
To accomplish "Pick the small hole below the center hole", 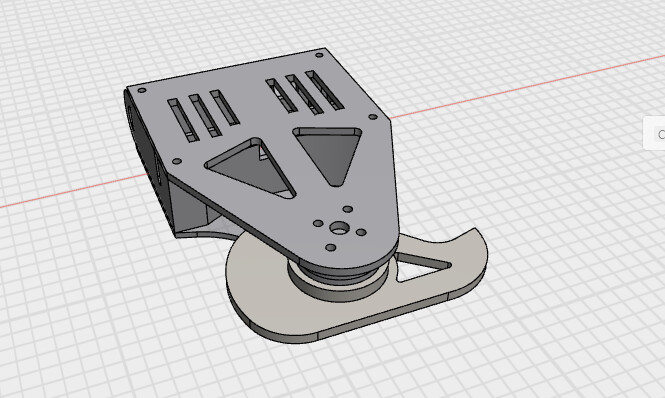I will [x=330, y=247].
